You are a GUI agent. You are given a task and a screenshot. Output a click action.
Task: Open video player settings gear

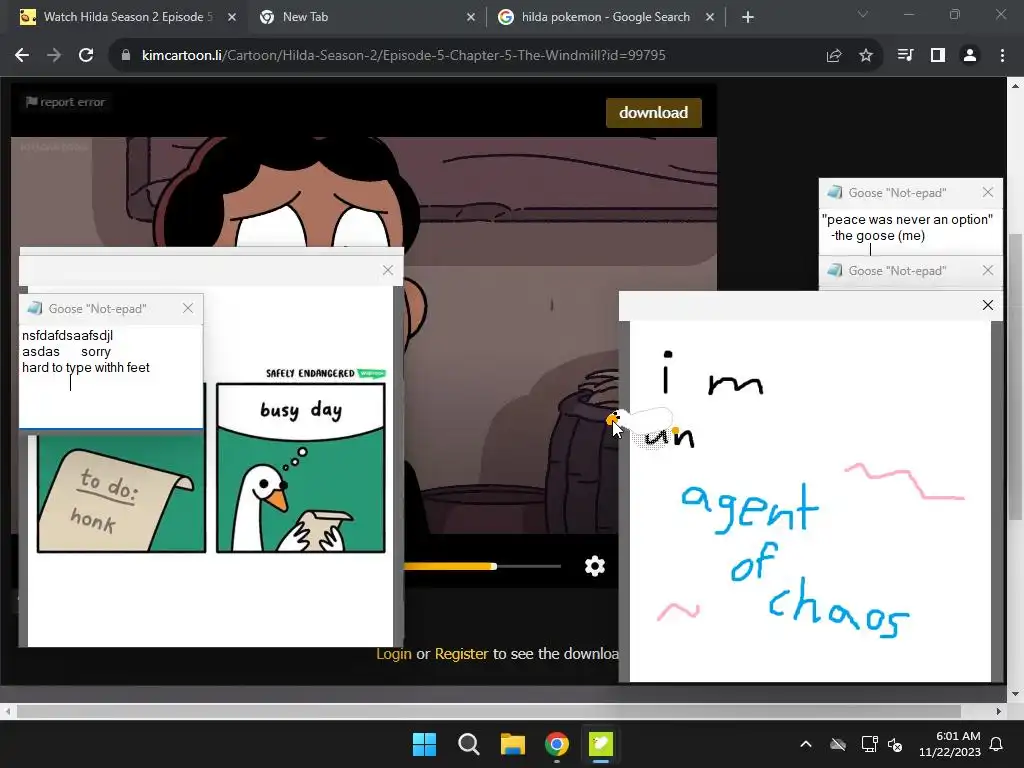pyautogui.click(x=594, y=566)
